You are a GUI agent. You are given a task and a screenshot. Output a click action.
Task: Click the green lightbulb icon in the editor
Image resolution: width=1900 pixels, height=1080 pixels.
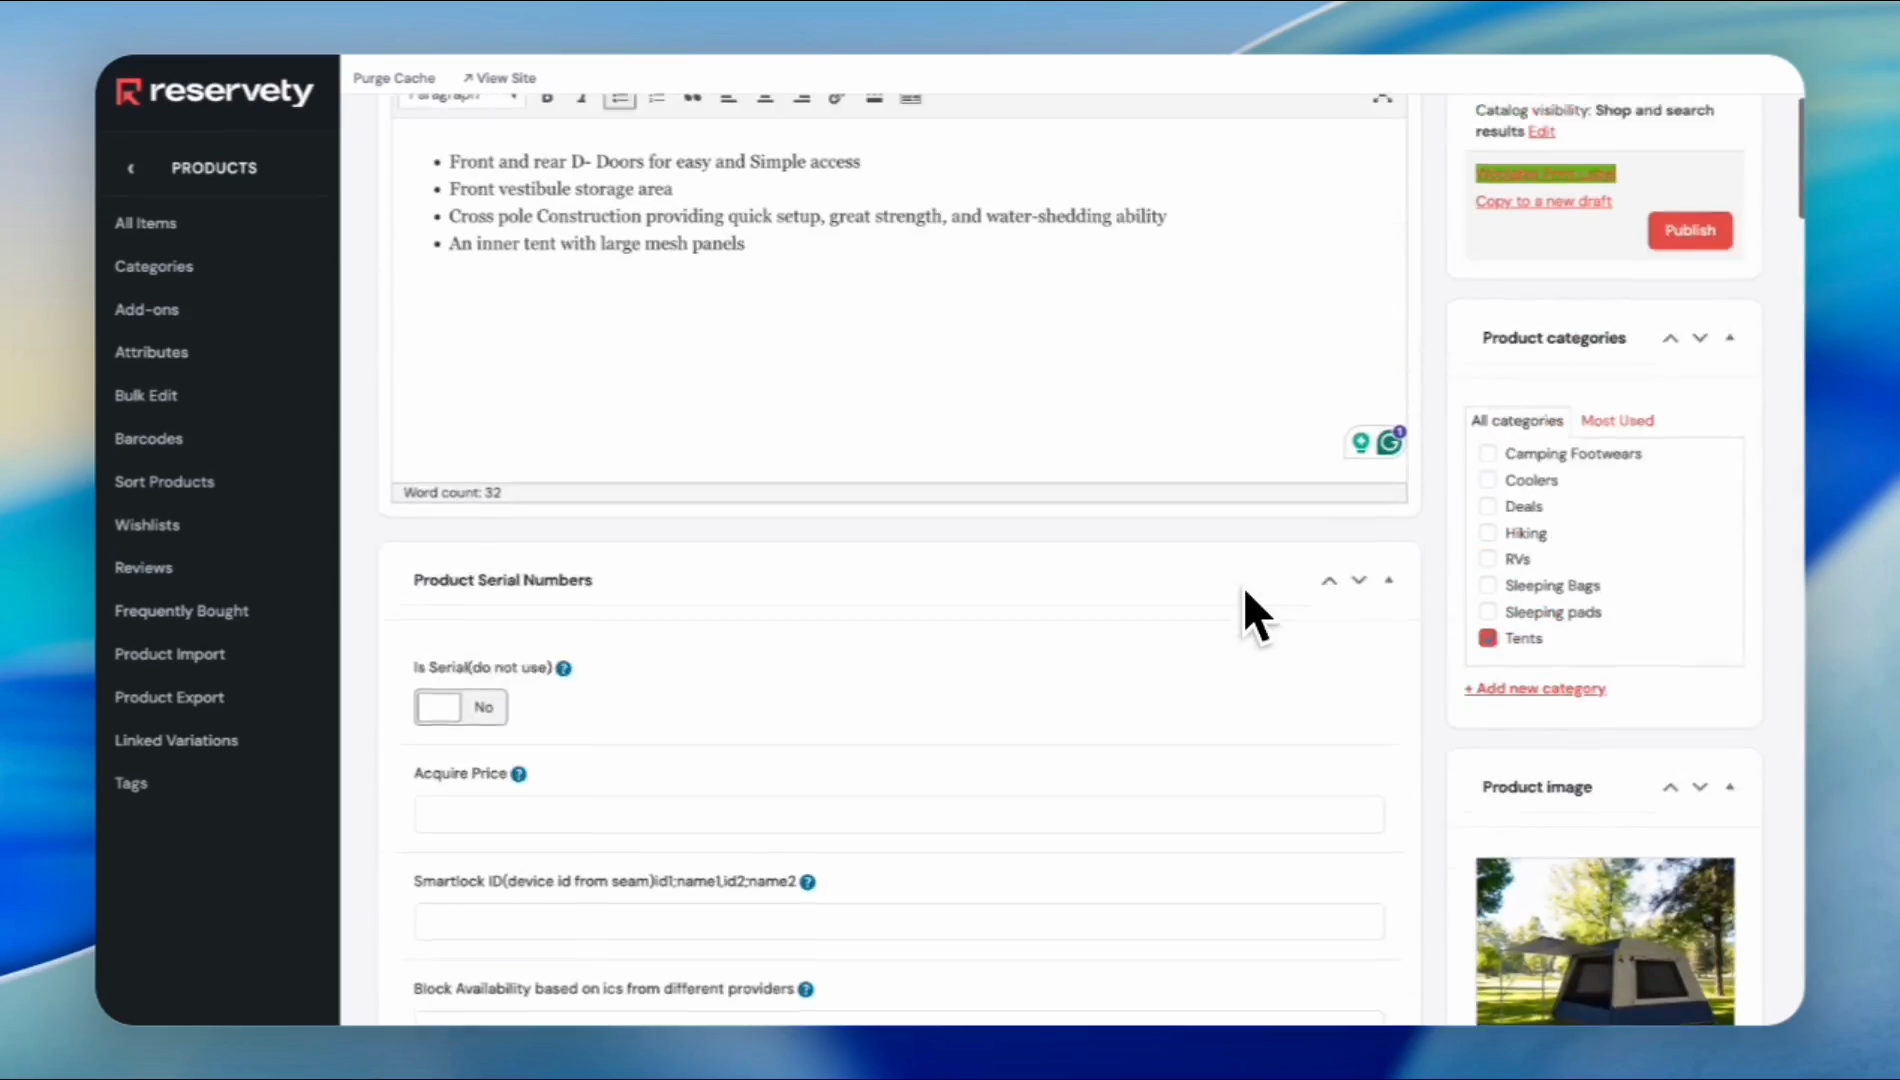[1360, 442]
